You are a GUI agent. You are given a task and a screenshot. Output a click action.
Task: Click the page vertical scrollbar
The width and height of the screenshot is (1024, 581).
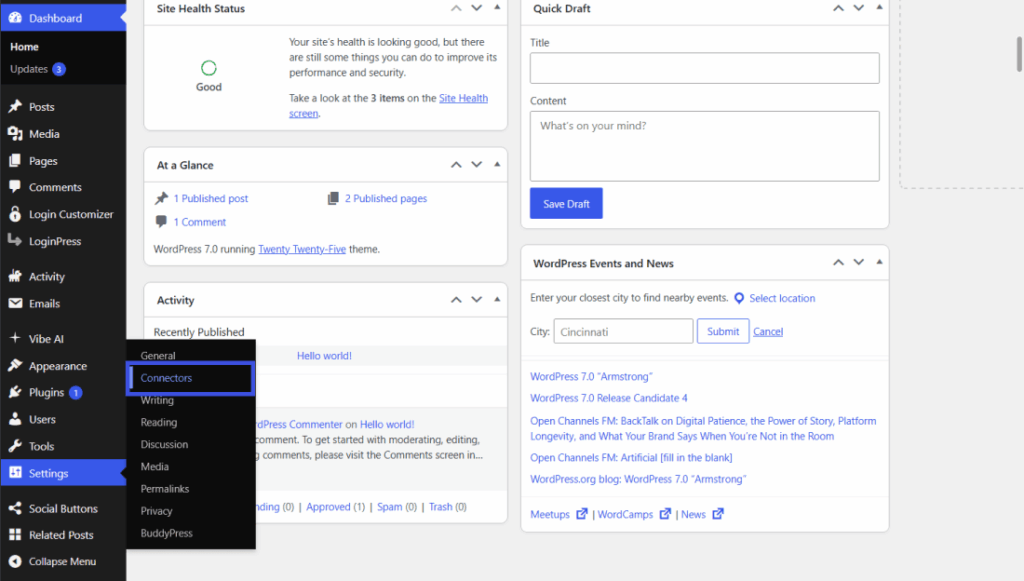coord(1019,55)
